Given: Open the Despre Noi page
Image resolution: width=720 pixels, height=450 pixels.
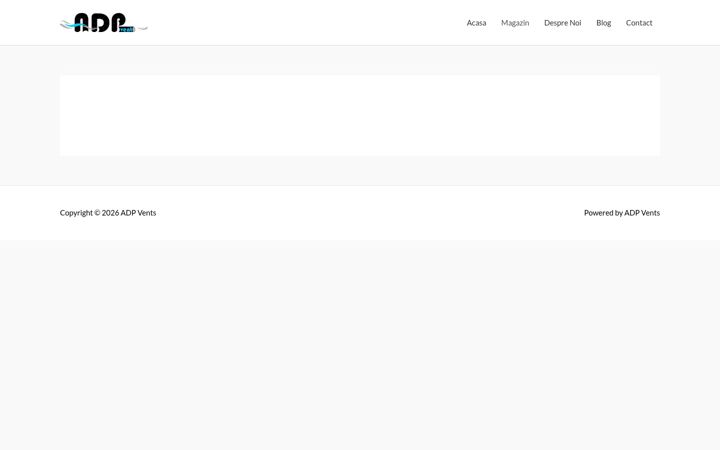Looking at the screenshot, I should tap(562, 22).
